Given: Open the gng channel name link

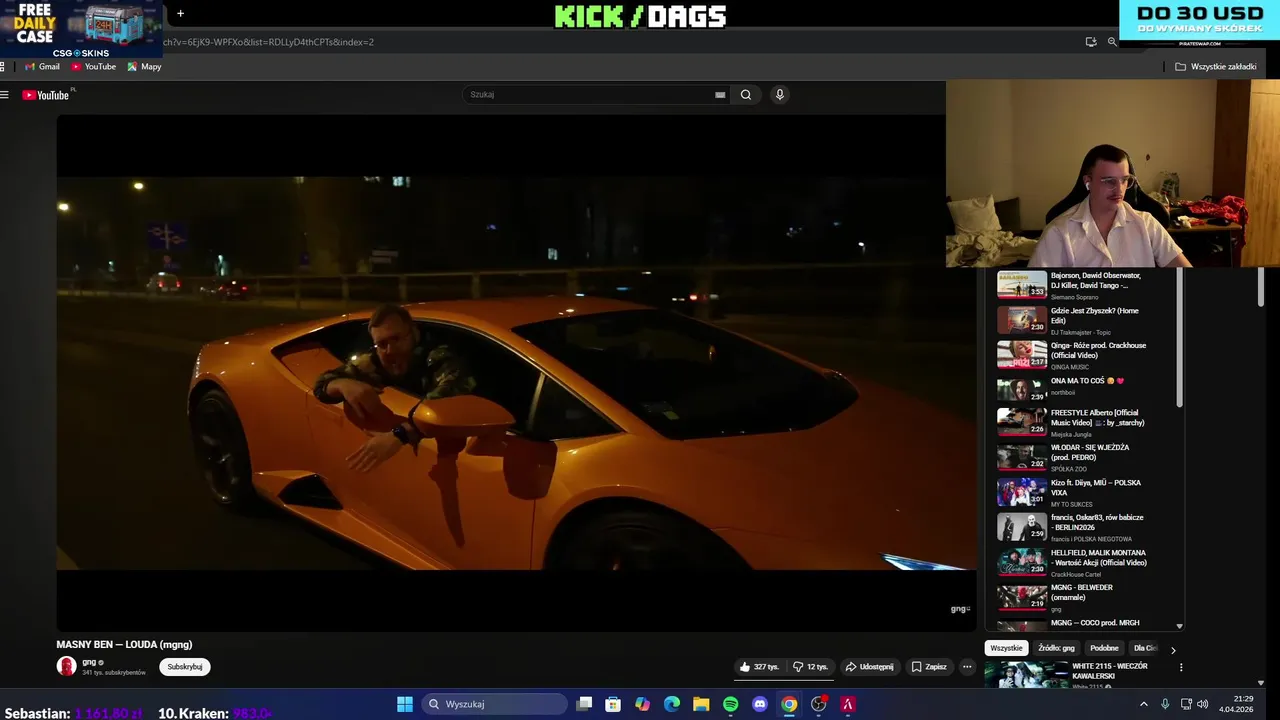Looking at the screenshot, I should coord(89,662).
